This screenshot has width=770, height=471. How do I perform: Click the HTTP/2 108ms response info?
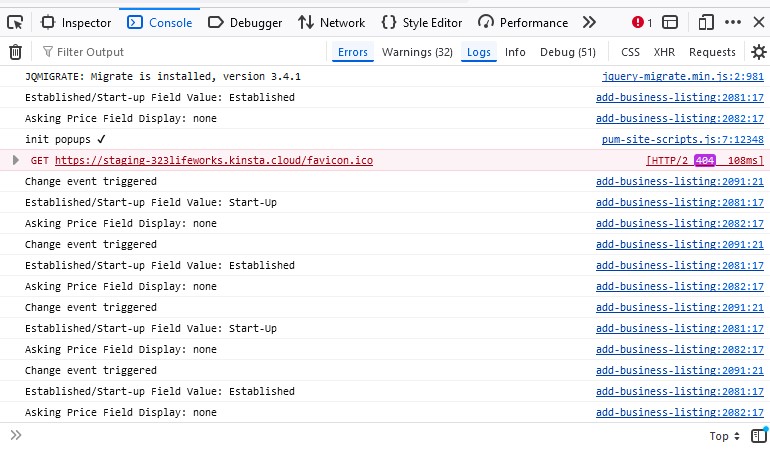click(705, 161)
